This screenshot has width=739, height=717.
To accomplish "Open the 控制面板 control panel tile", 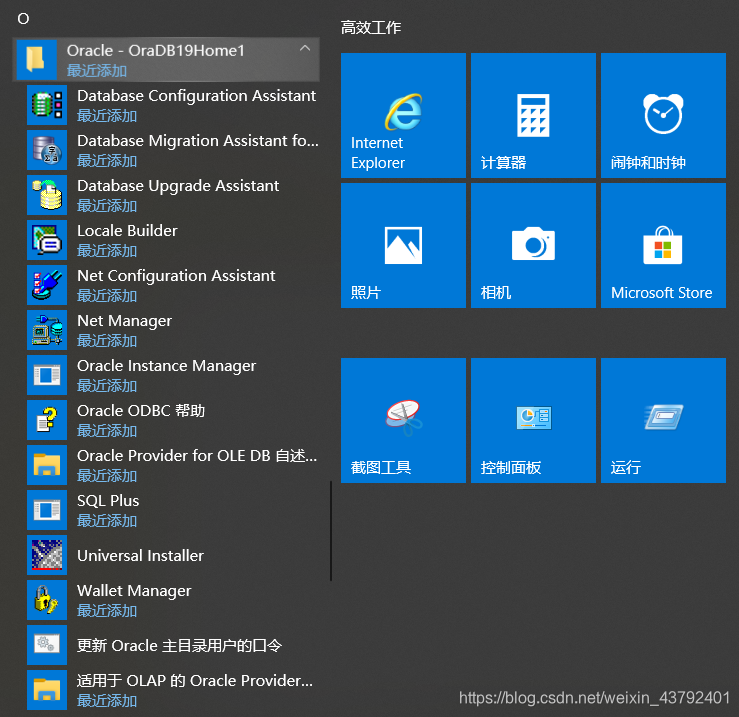I will [x=533, y=420].
